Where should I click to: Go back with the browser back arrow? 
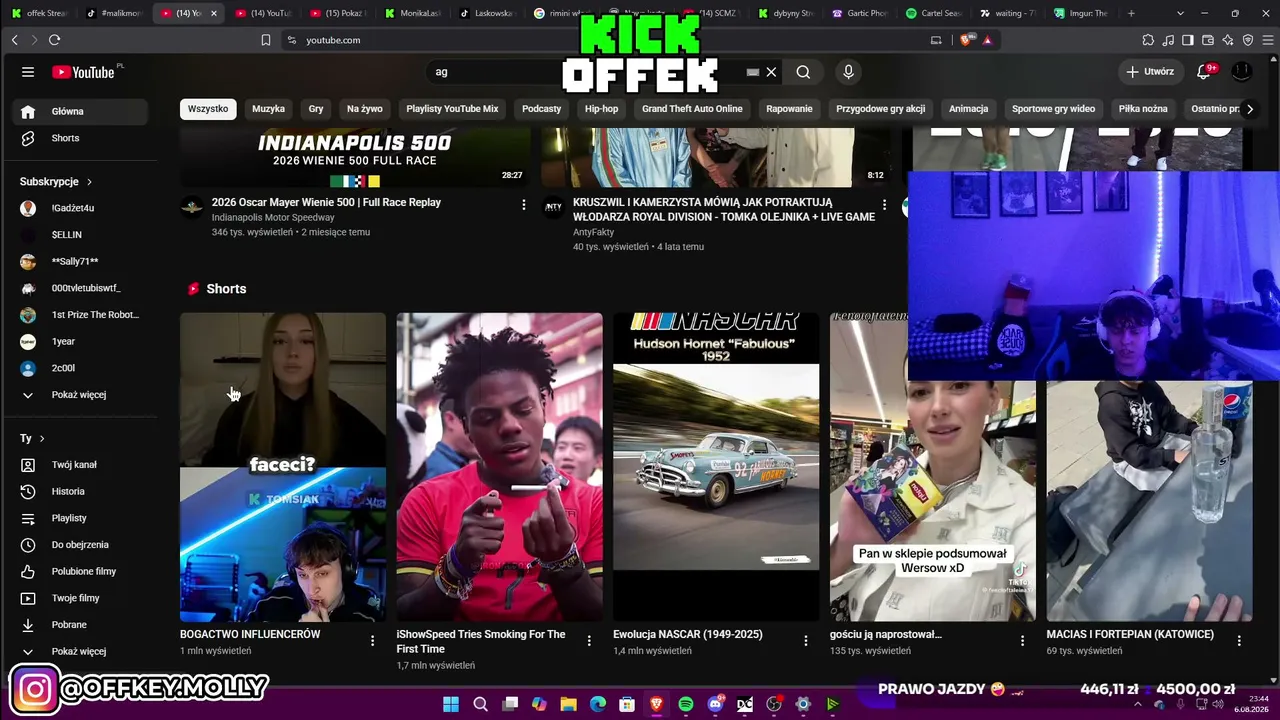click(x=14, y=40)
